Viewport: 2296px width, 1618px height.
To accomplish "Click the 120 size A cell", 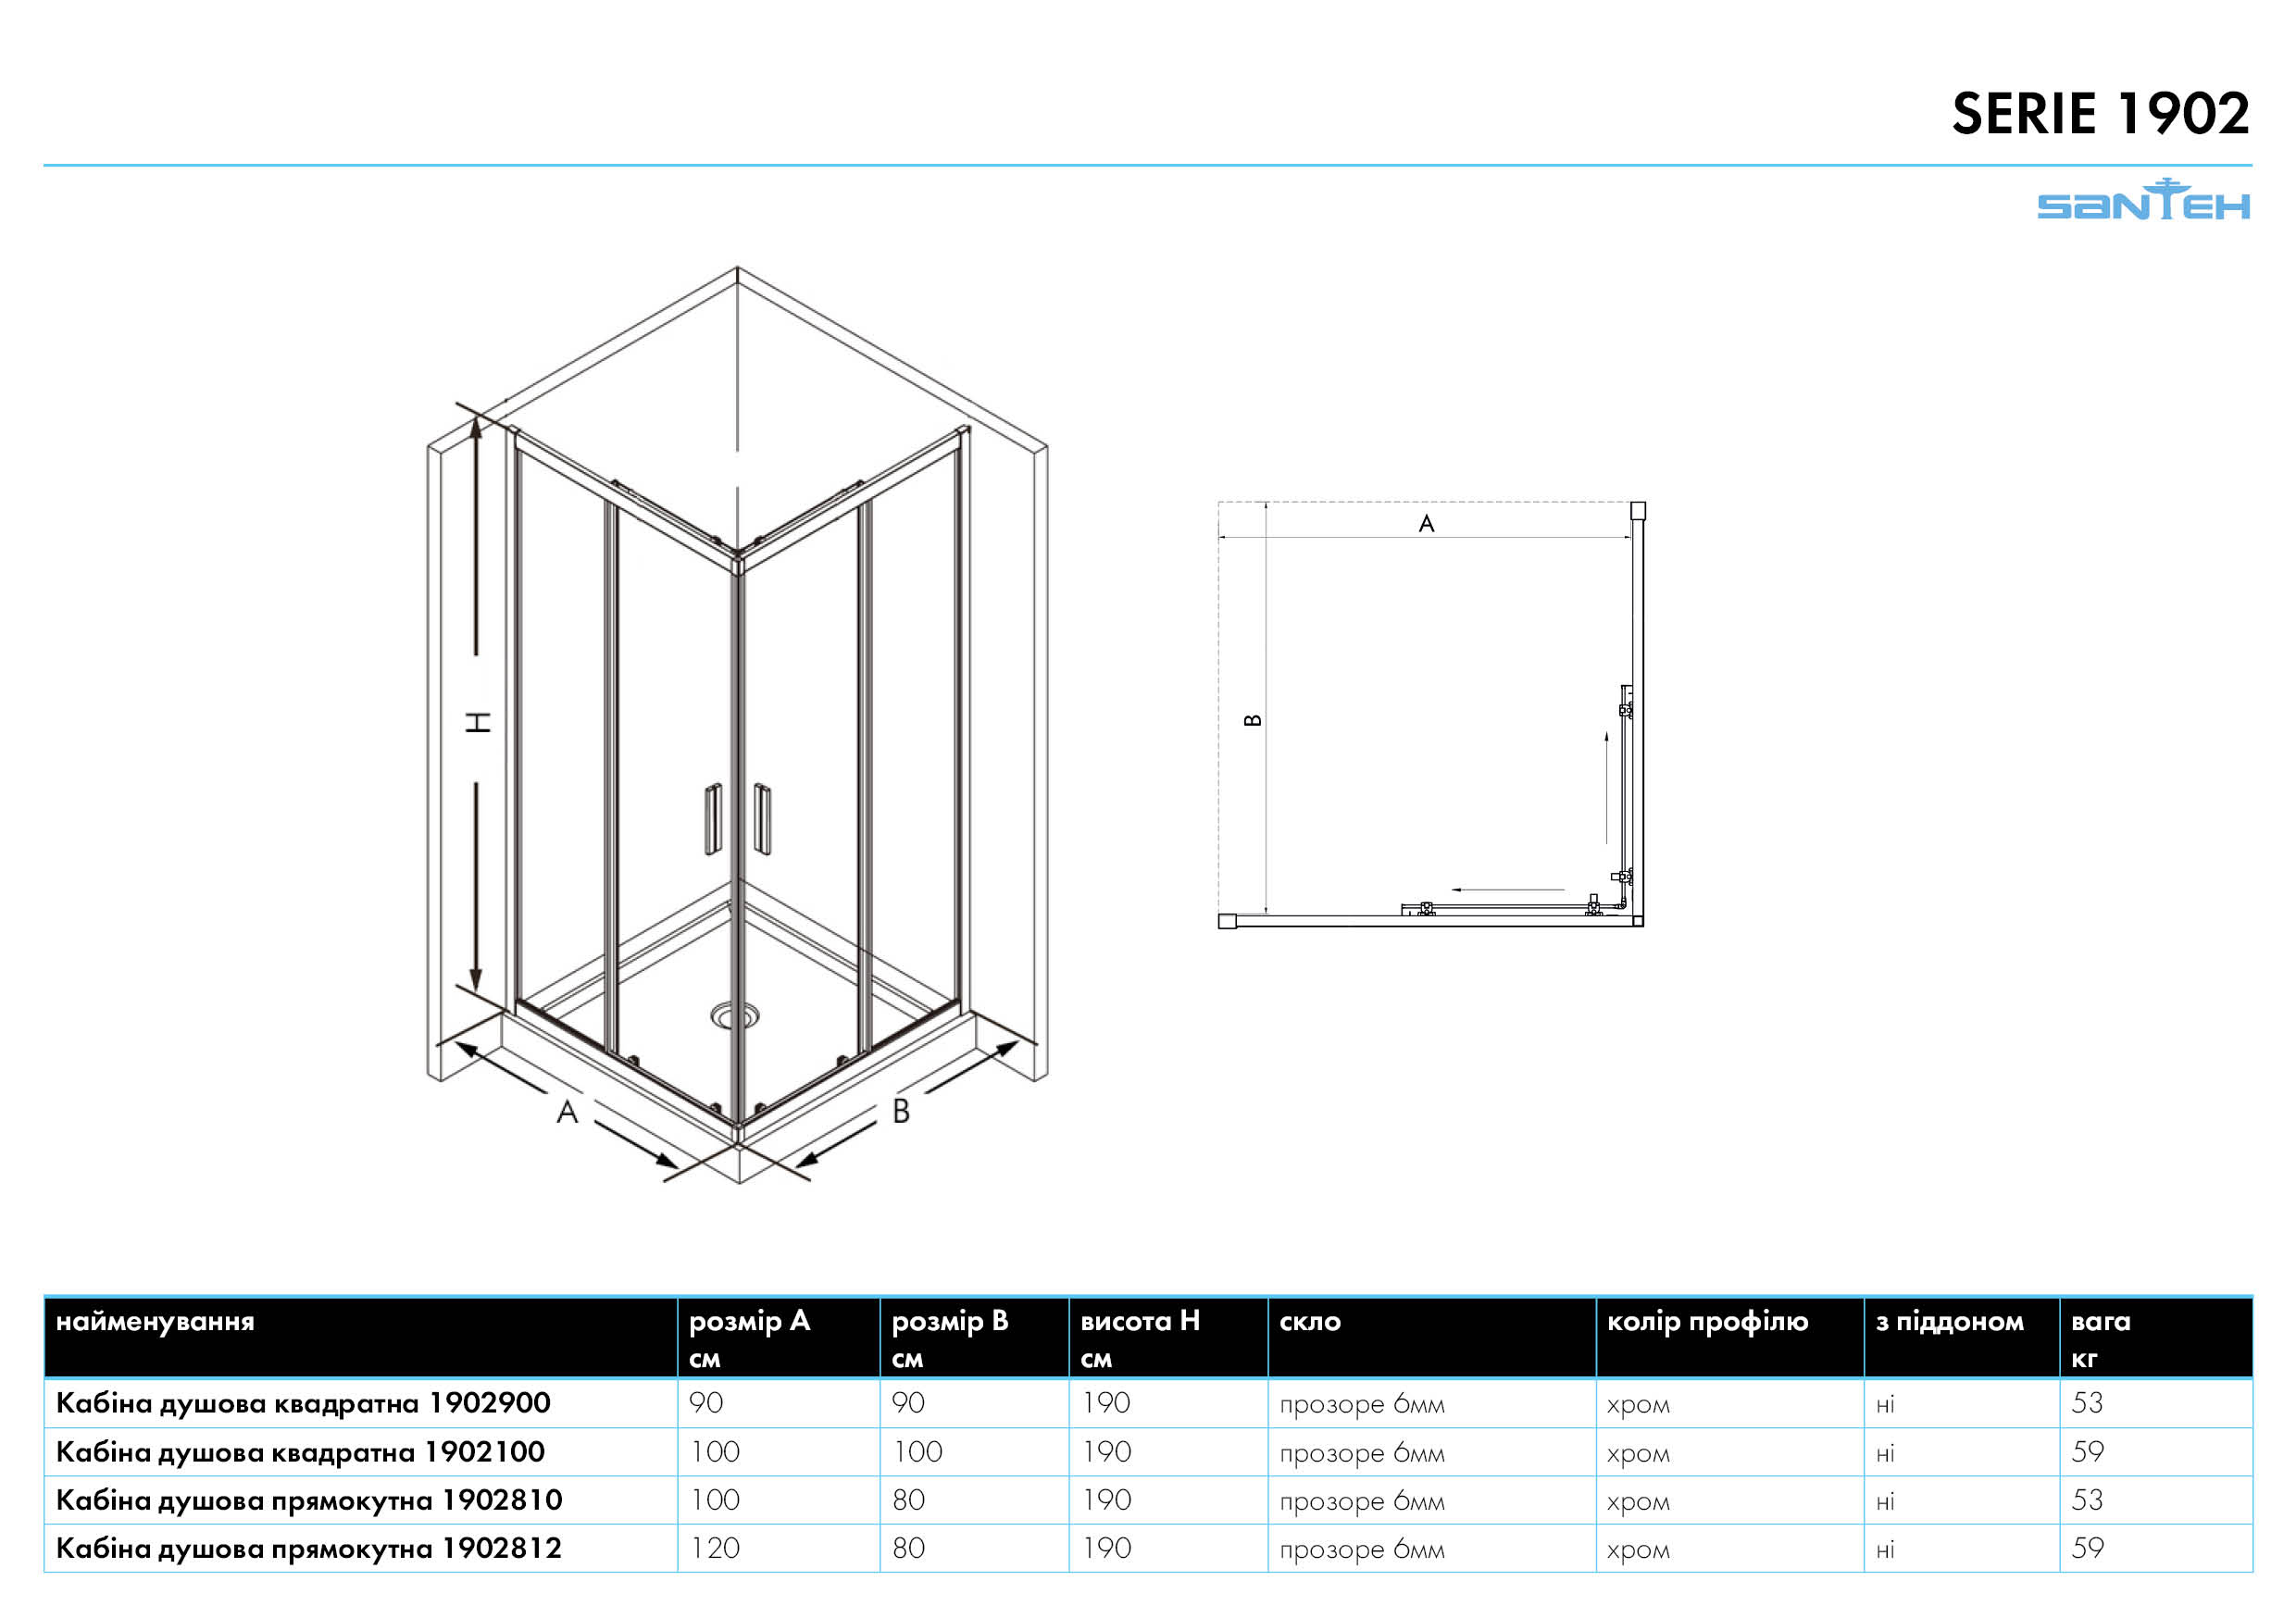I will click(x=716, y=1548).
